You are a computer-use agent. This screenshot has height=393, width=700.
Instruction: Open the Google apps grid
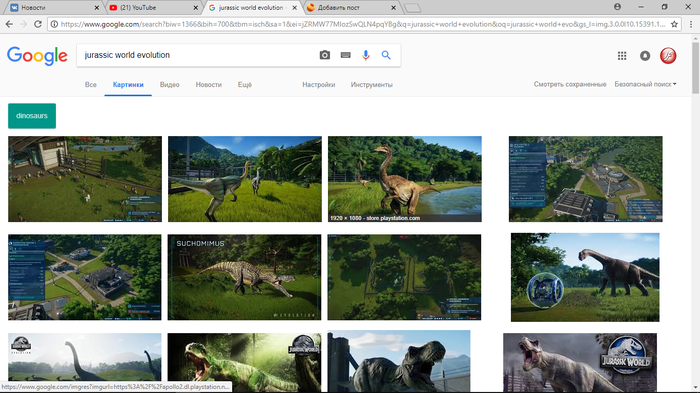click(x=622, y=56)
